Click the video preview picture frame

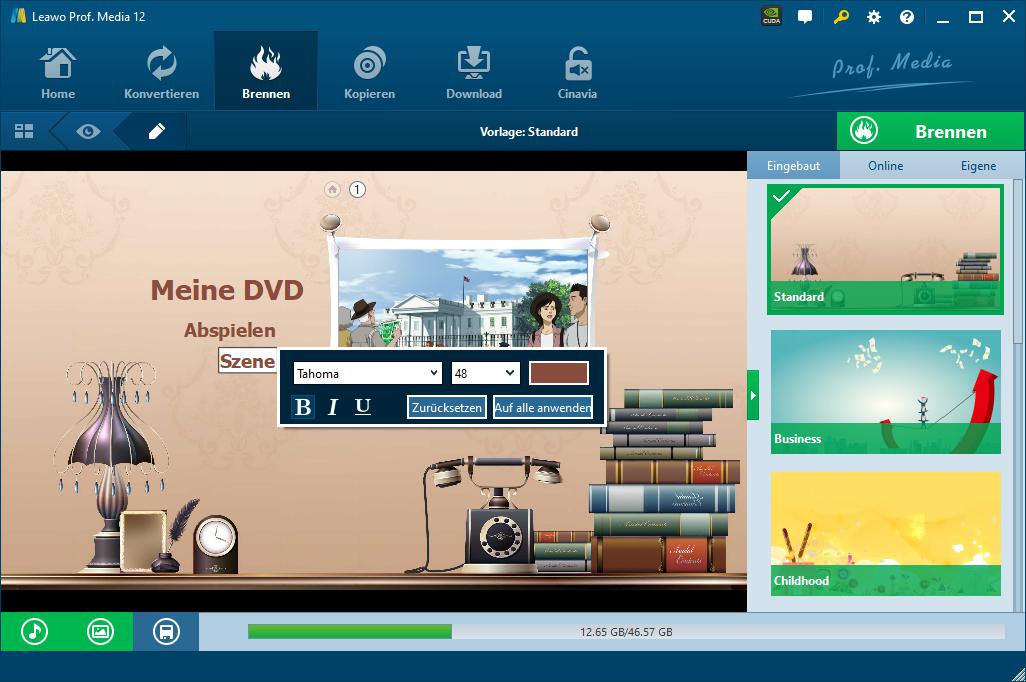click(464, 295)
